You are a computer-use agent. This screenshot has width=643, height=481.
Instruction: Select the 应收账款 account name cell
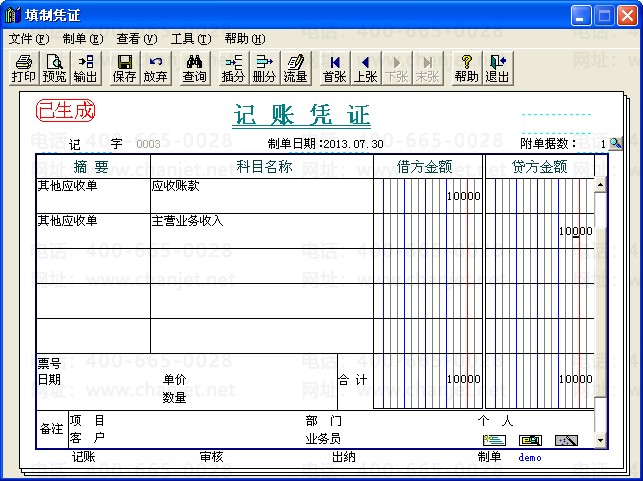(x=261, y=195)
